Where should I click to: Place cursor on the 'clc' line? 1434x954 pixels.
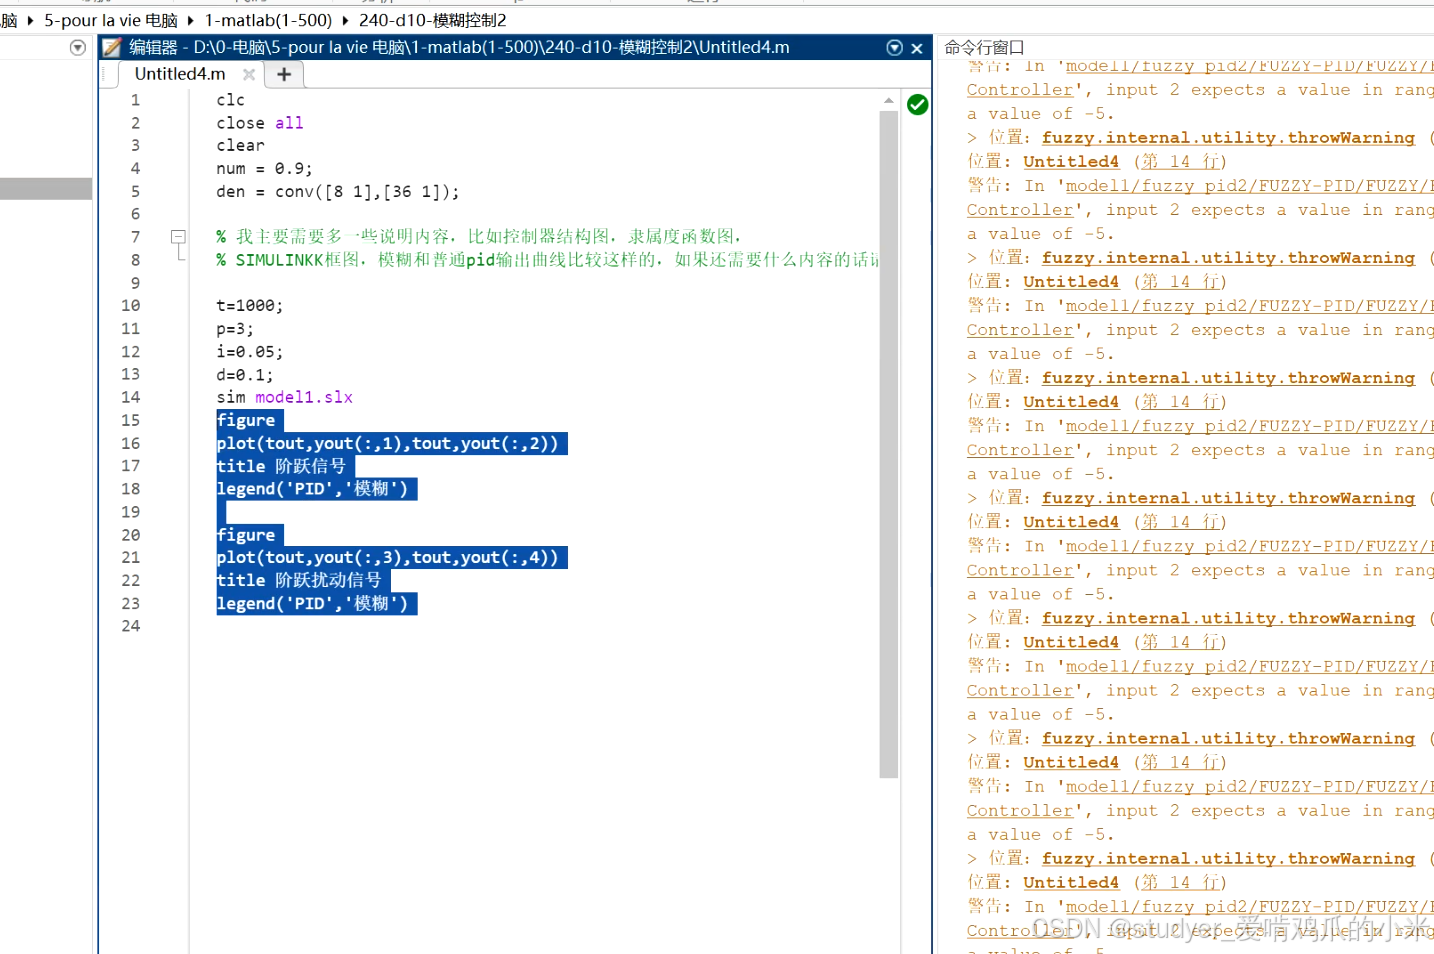pyautogui.click(x=230, y=100)
